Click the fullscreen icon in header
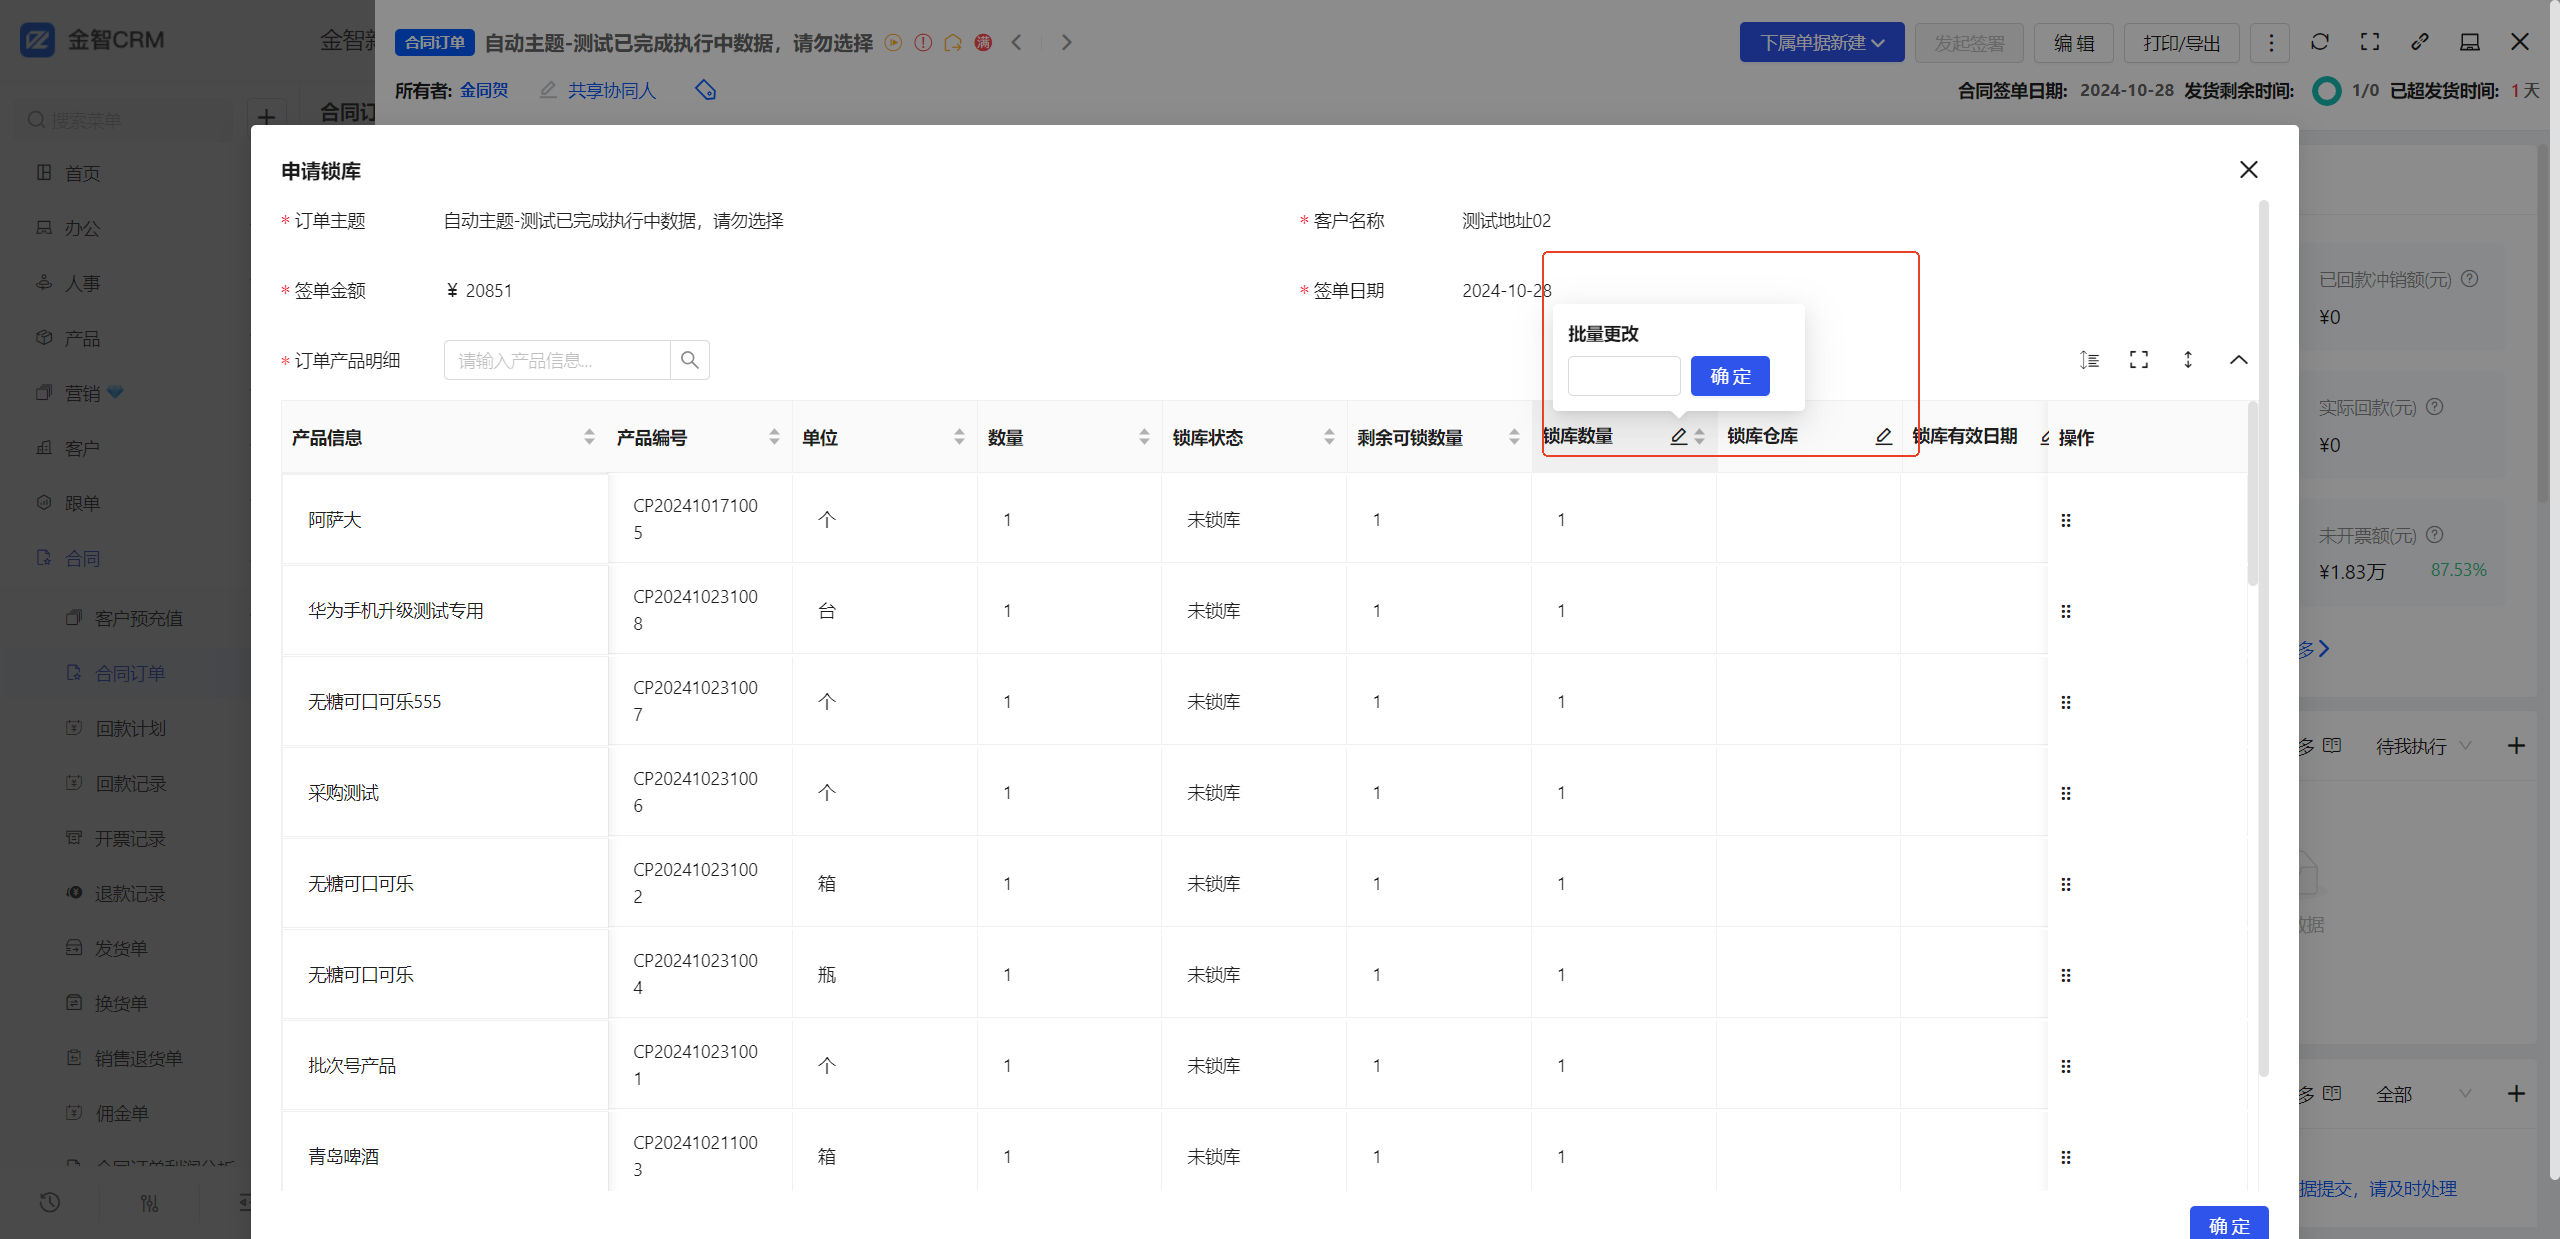 coord(2370,42)
